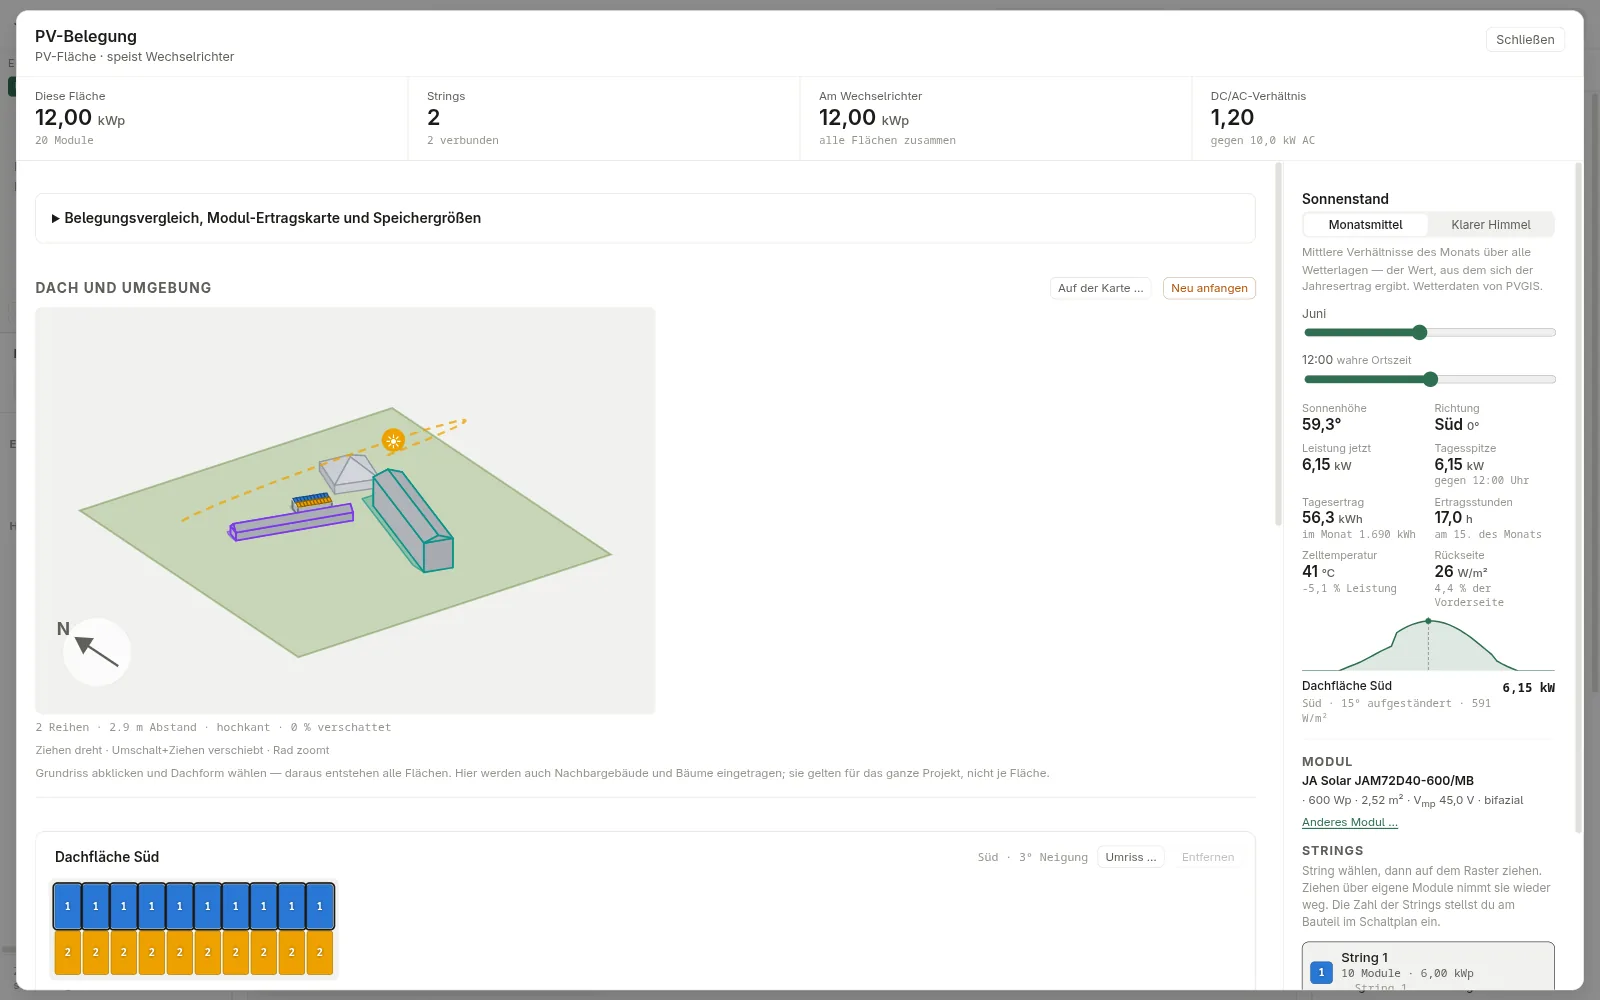Viewport: 1600px width, 1000px height.
Task: Click the Dachfläche Süd heading
Action: (x=107, y=857)
